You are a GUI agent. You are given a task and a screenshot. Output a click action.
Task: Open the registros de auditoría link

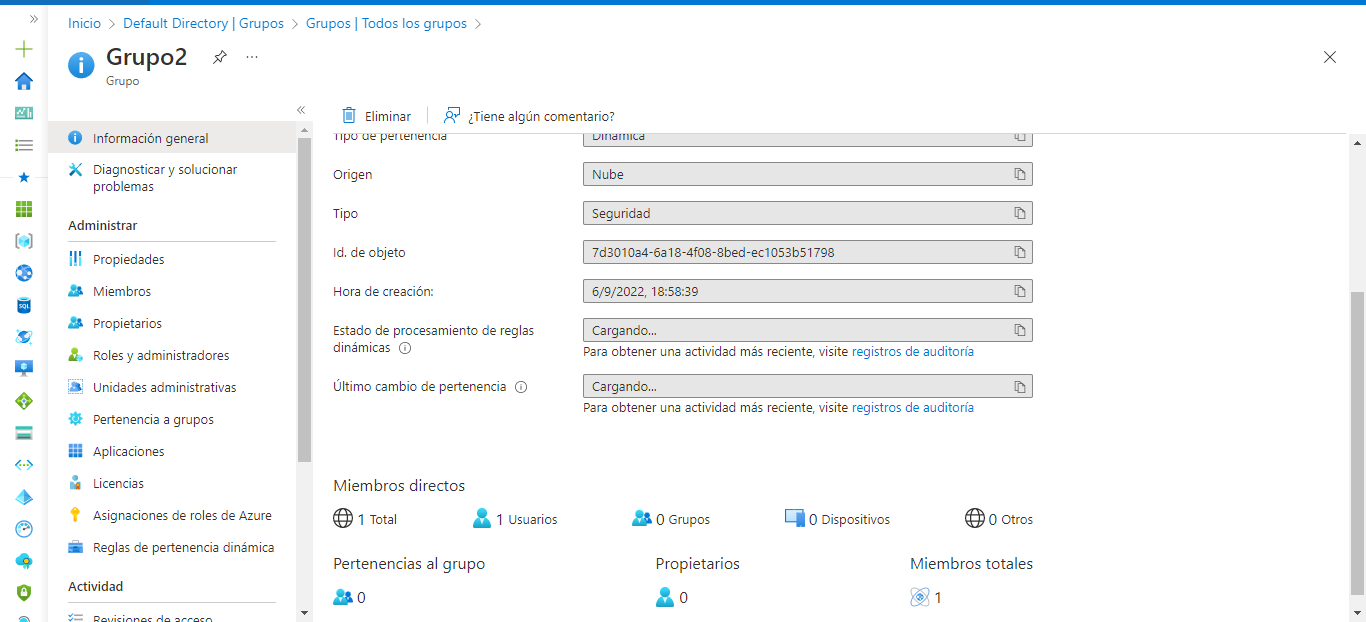point(913,351)
